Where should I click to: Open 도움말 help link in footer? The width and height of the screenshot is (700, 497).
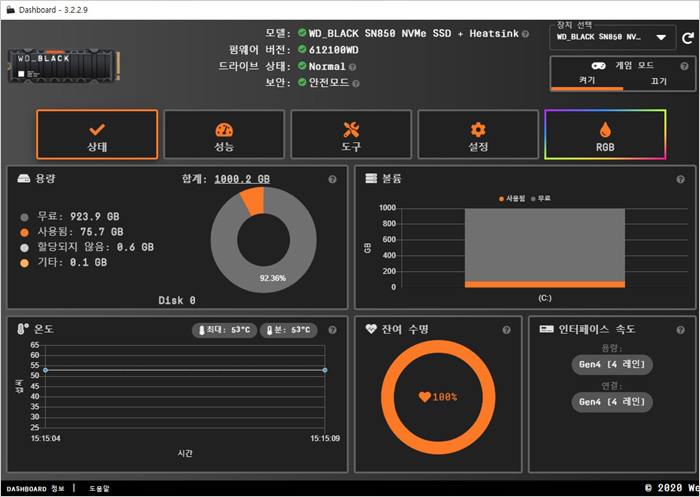[x=99, y=489]
